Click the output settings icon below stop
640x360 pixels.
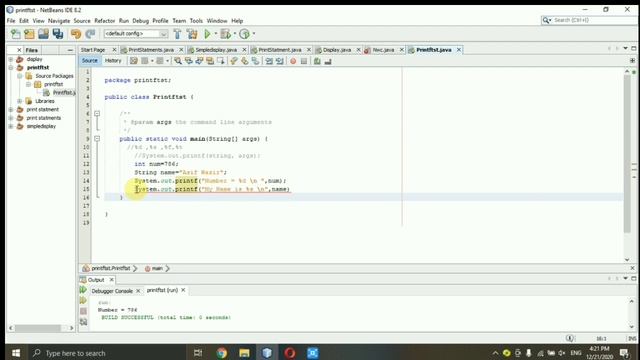click(83, 322)
